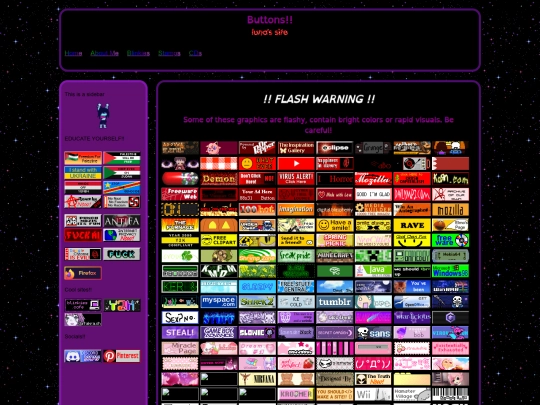This screenshot has height=405, width=540.
Task: Click the jack-o-lantern pumpkin eyes button
Action: [x=219, y=225]
